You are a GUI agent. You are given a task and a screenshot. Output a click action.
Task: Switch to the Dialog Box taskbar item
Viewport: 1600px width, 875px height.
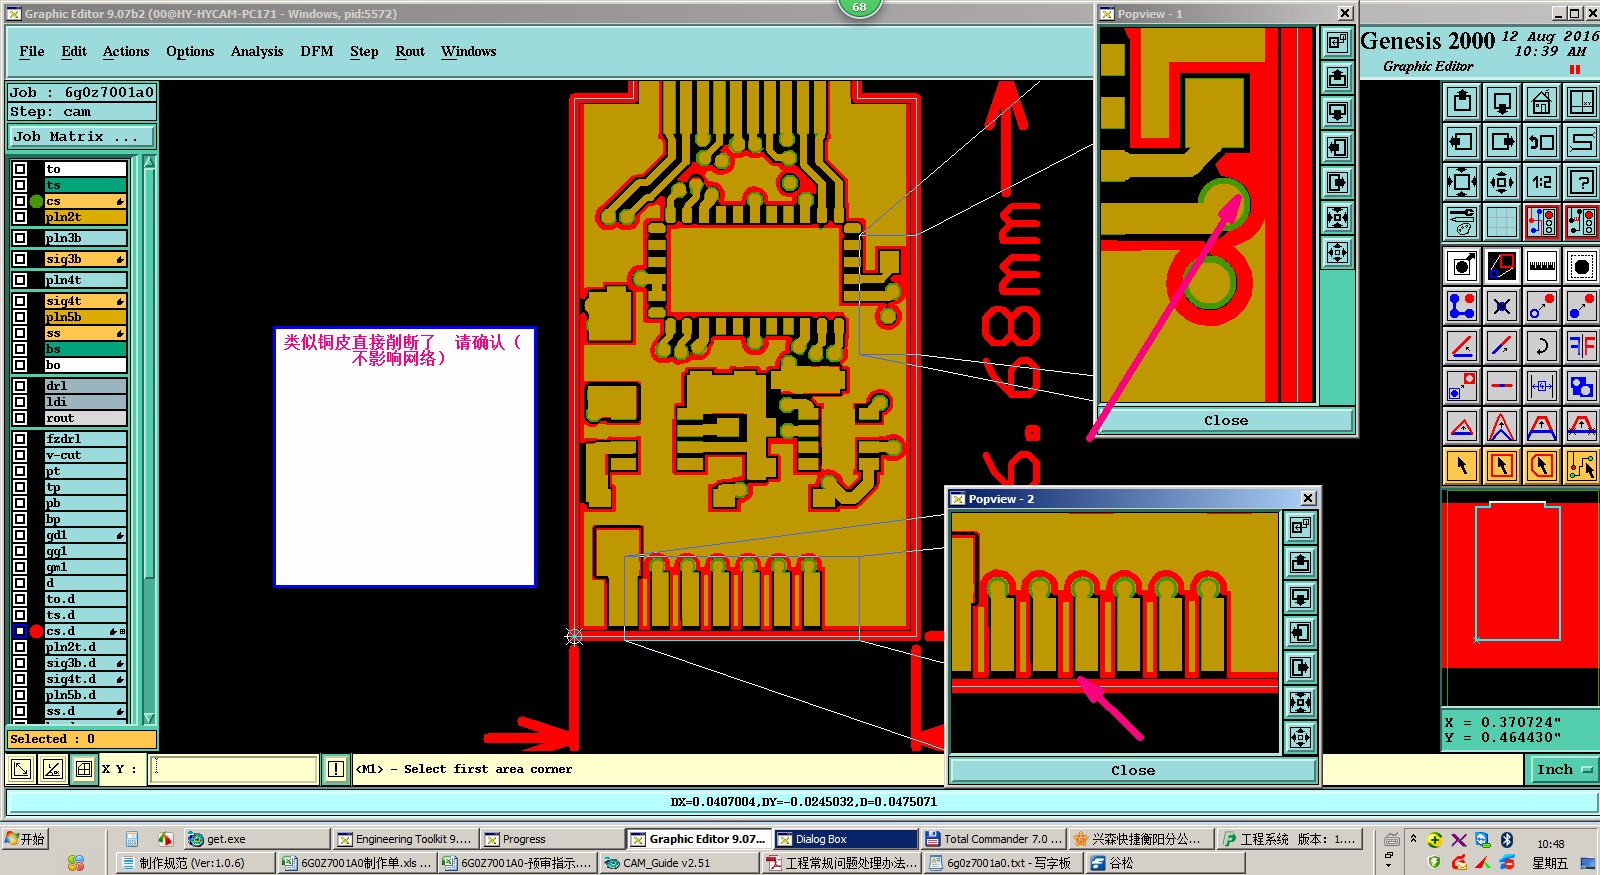(845, 839)
